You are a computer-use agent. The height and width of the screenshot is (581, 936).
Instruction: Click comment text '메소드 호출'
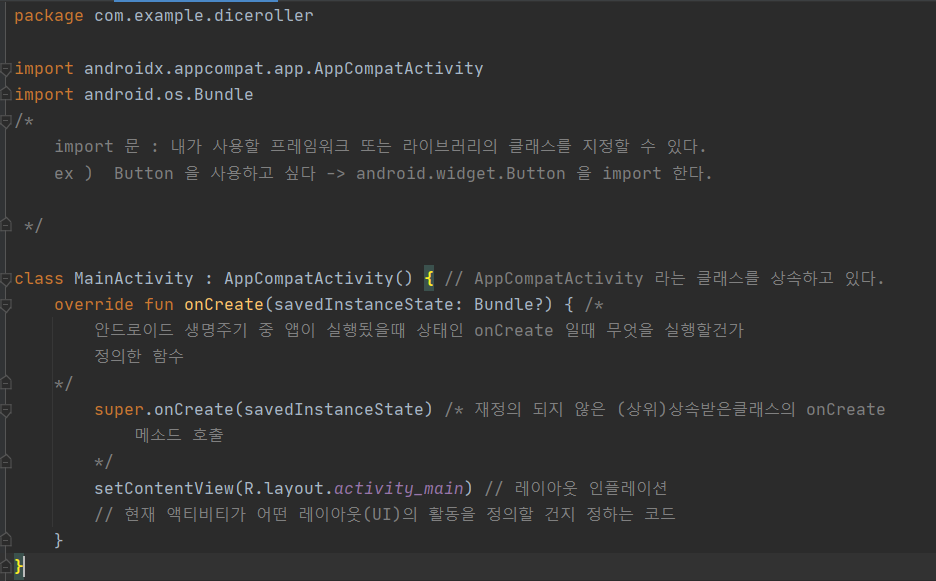click(178, 435)
